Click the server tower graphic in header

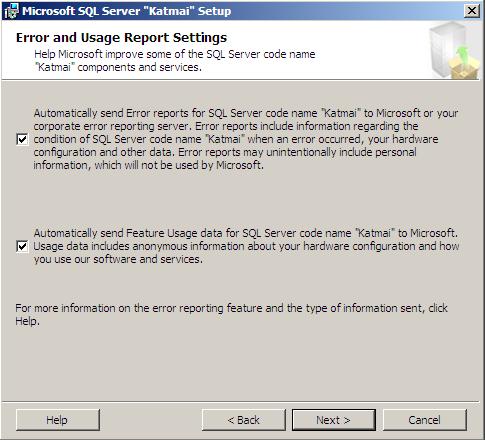447,48
